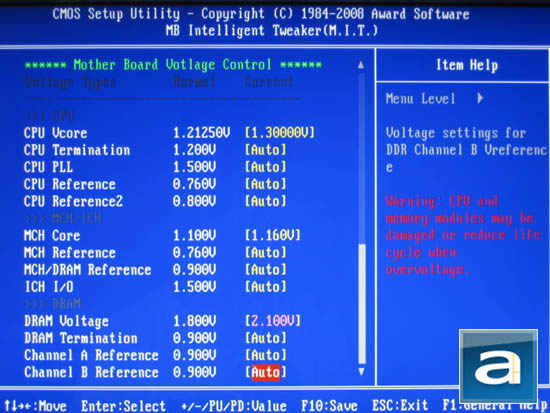
Task: Click highlighted Channel B Reference Auto
Action: [x=266, y=372]
